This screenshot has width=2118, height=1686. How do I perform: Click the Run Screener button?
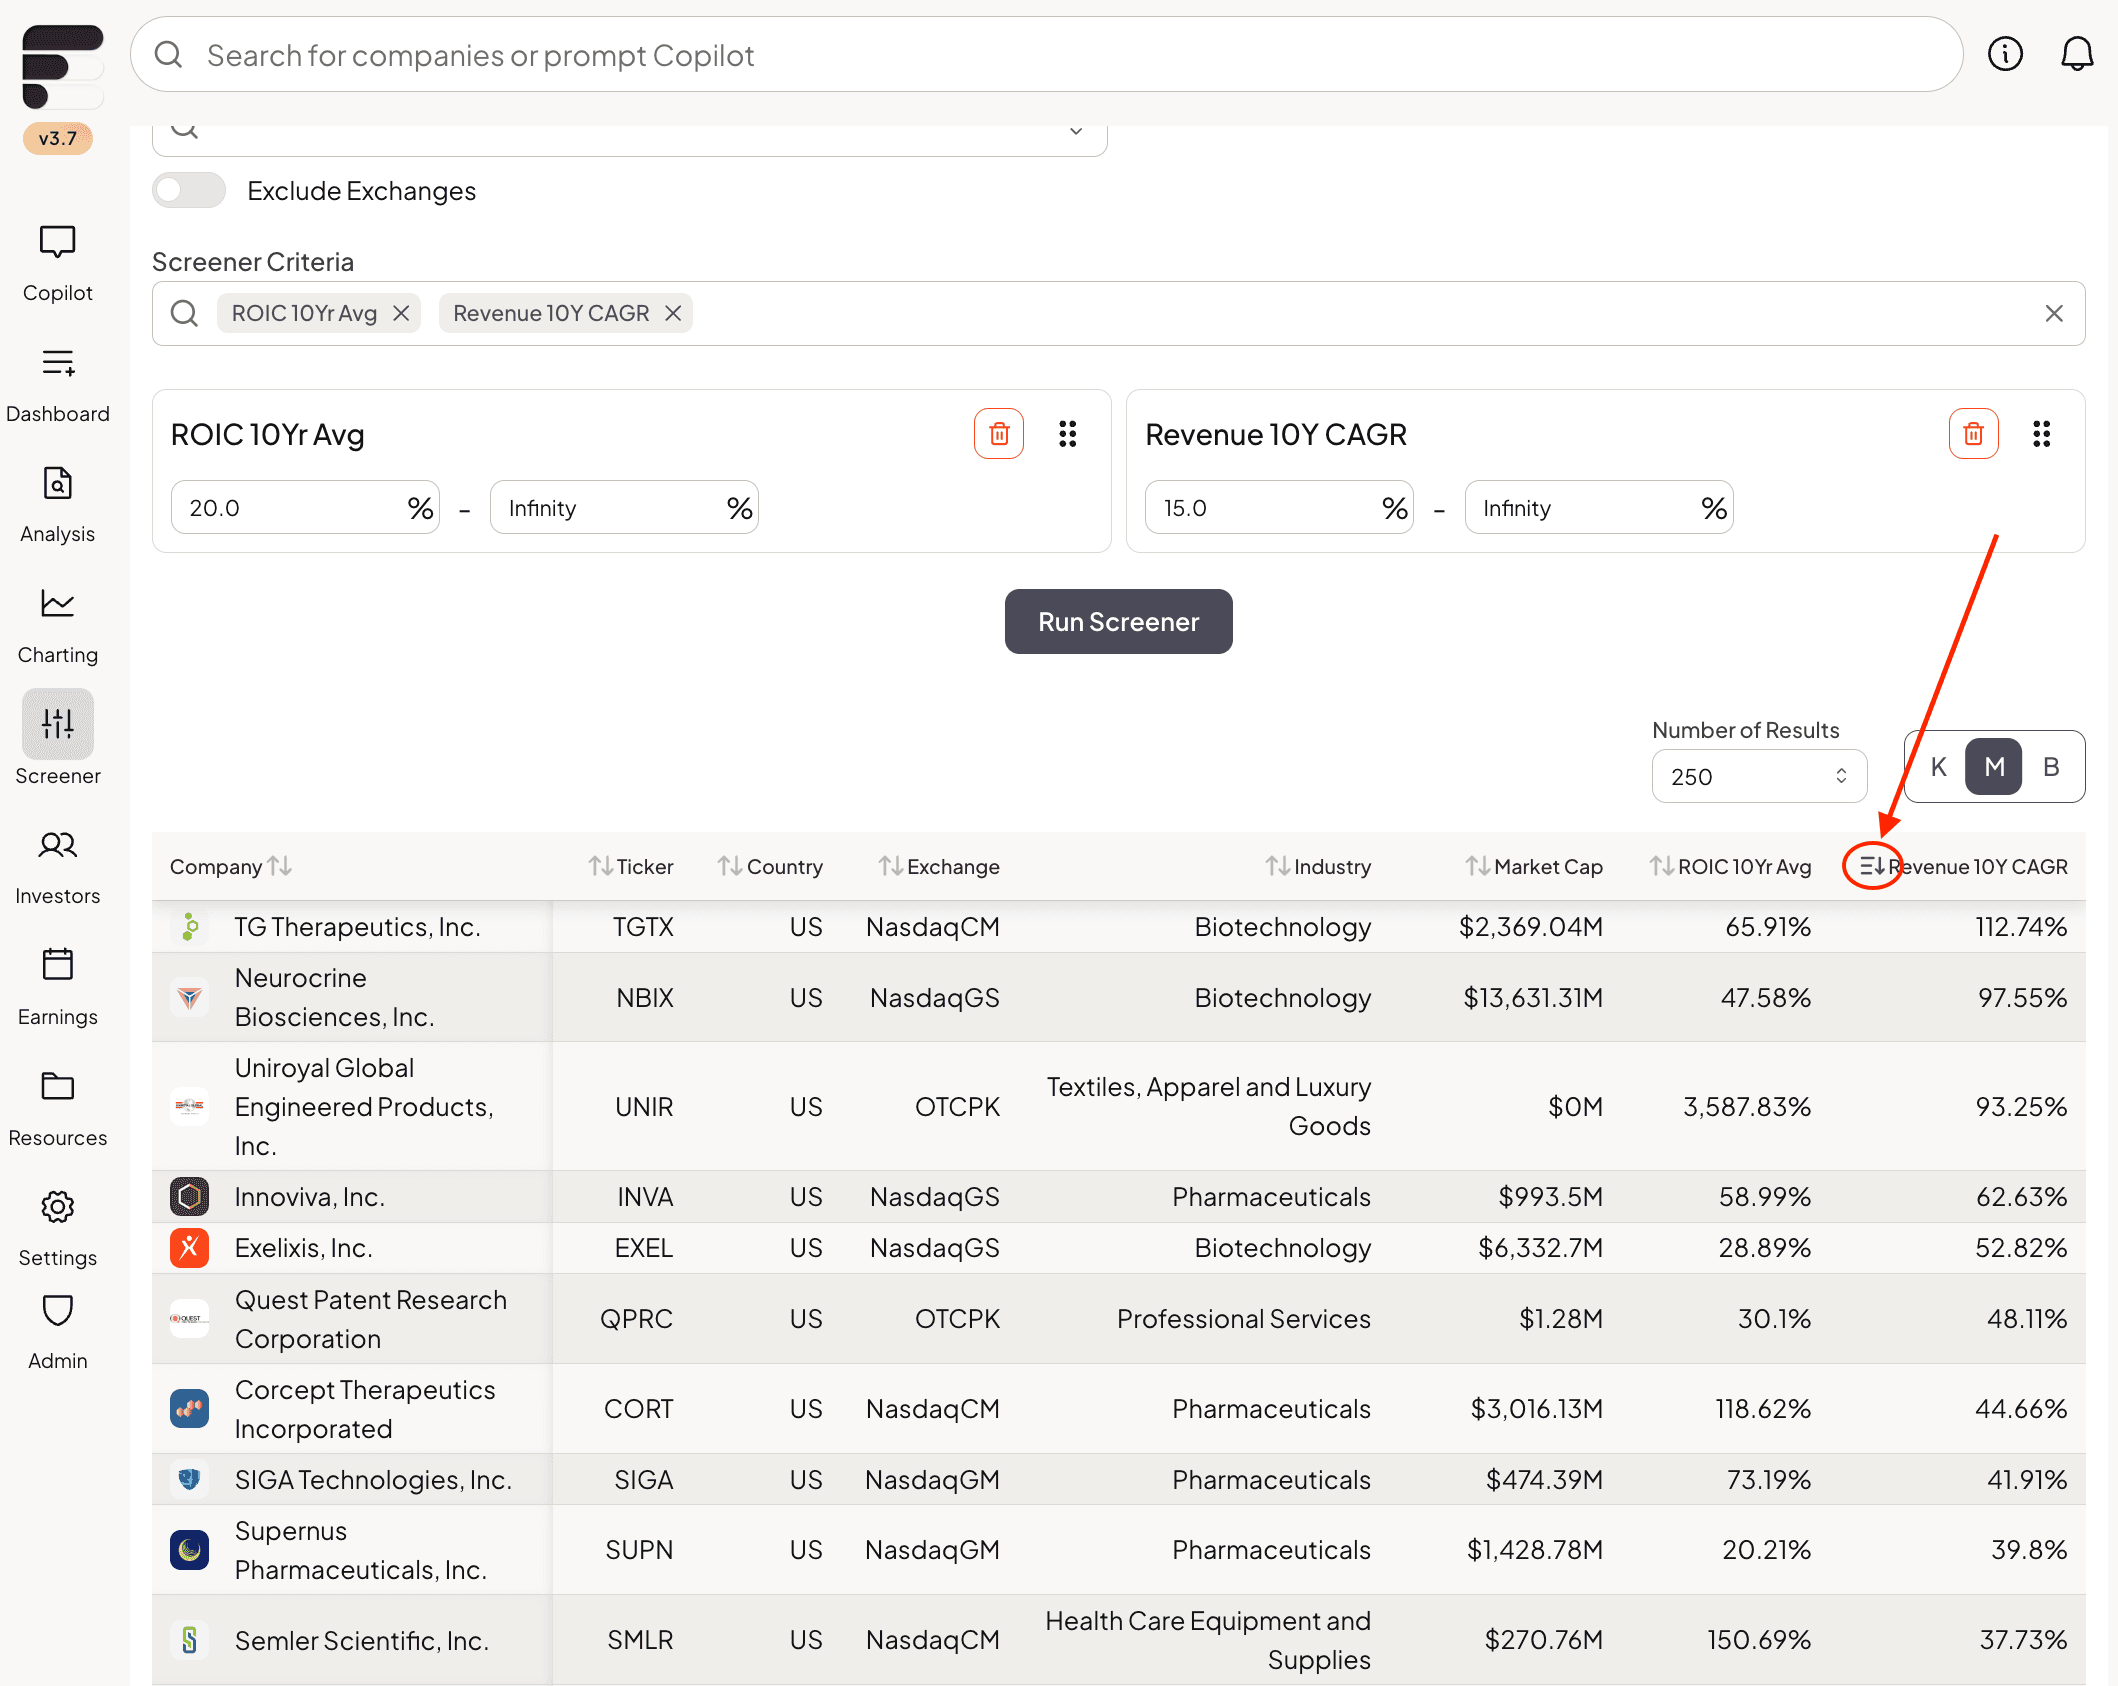1118,621
